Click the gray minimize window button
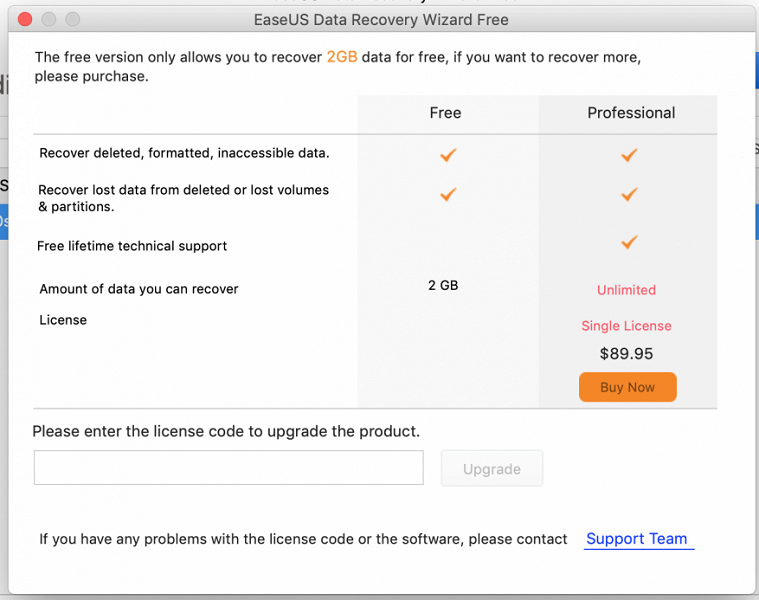 point(48,19)
